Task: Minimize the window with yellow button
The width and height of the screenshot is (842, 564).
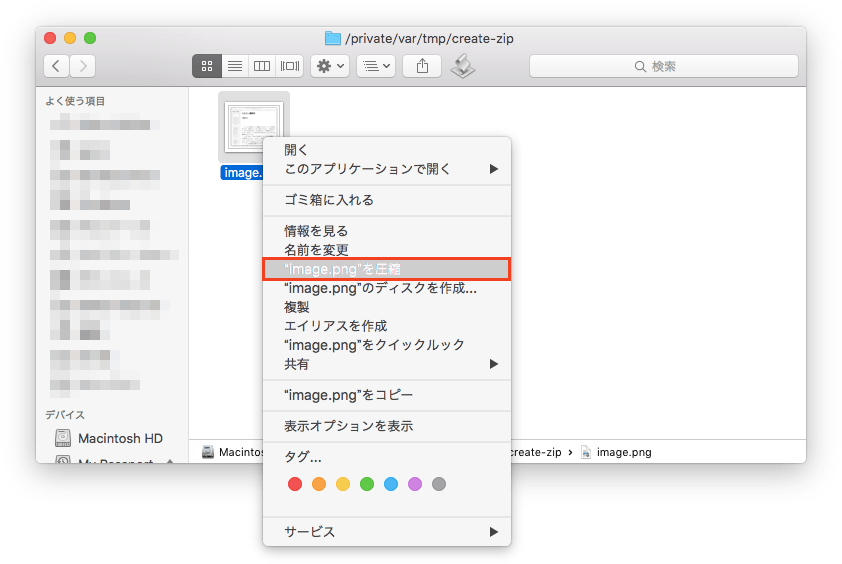Action: click(x=70, y=38)
